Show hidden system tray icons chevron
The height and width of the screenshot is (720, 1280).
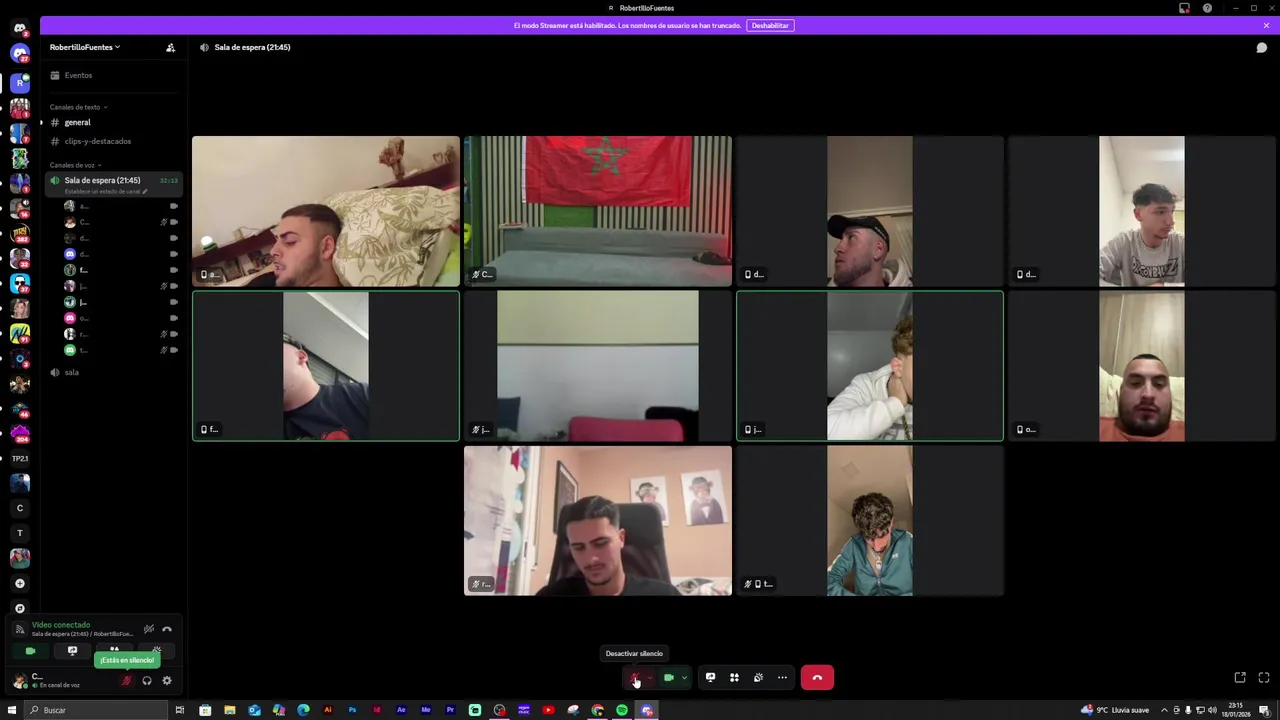click(1164, 710)
